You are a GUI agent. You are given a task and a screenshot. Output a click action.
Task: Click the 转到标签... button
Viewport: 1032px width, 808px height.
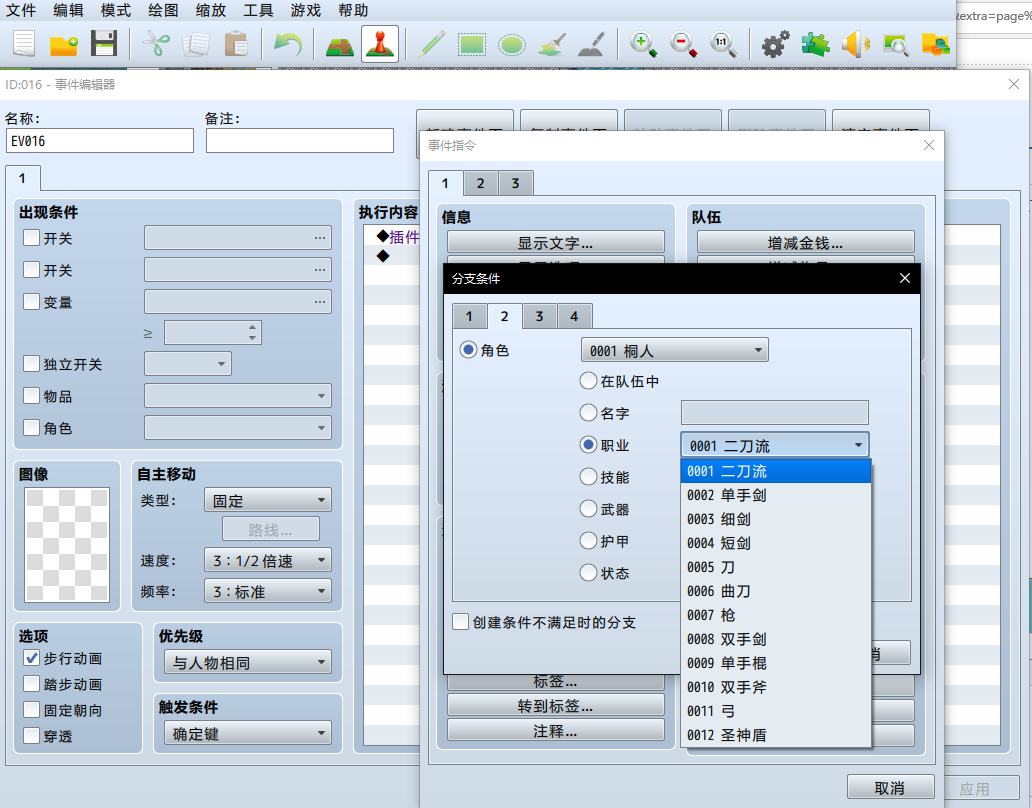(x=555, y=706)
